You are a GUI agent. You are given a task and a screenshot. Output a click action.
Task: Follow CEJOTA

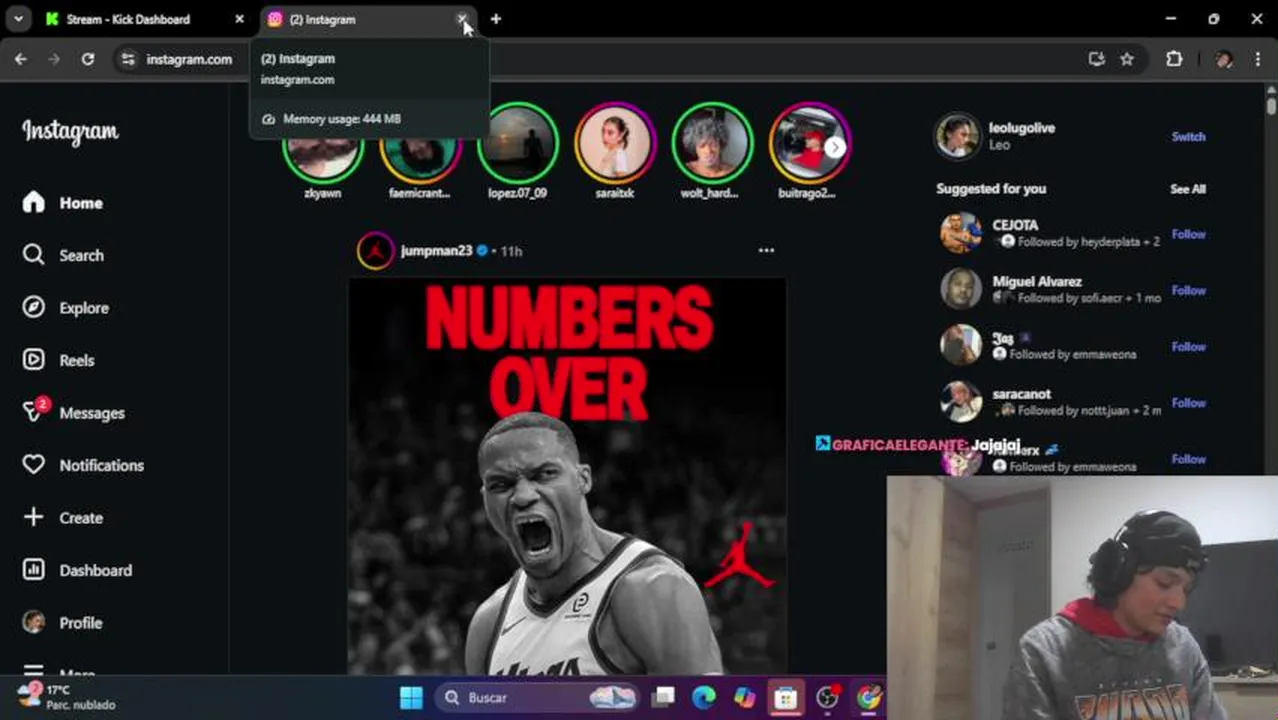coord(1188,234)
